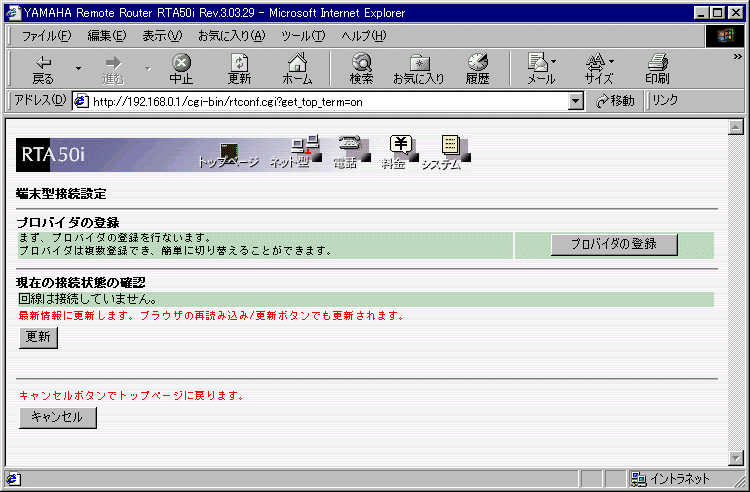
Task: Open the リンク (Links) toolbar
Action: (665, 100)
